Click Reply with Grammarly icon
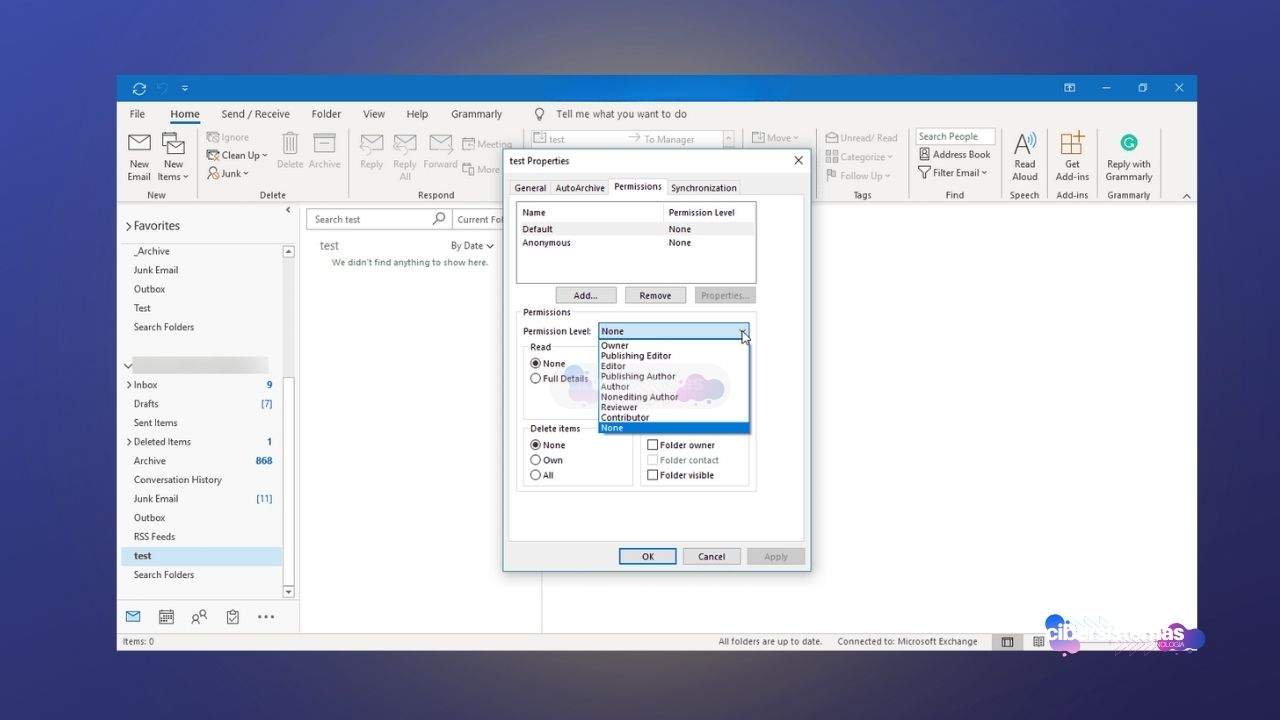The height and width of the screenshot is (720, 1280). pyautogui.click(x=1128, y=144)
